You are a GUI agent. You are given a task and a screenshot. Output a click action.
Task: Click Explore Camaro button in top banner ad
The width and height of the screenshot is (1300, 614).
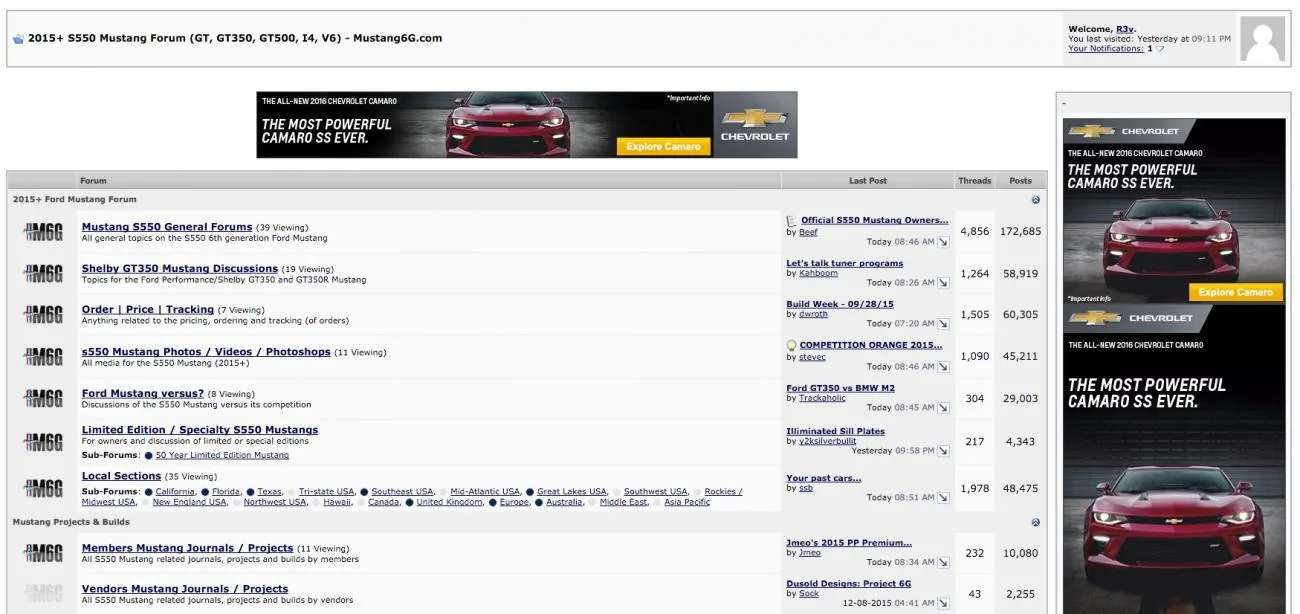coord(664,146)
